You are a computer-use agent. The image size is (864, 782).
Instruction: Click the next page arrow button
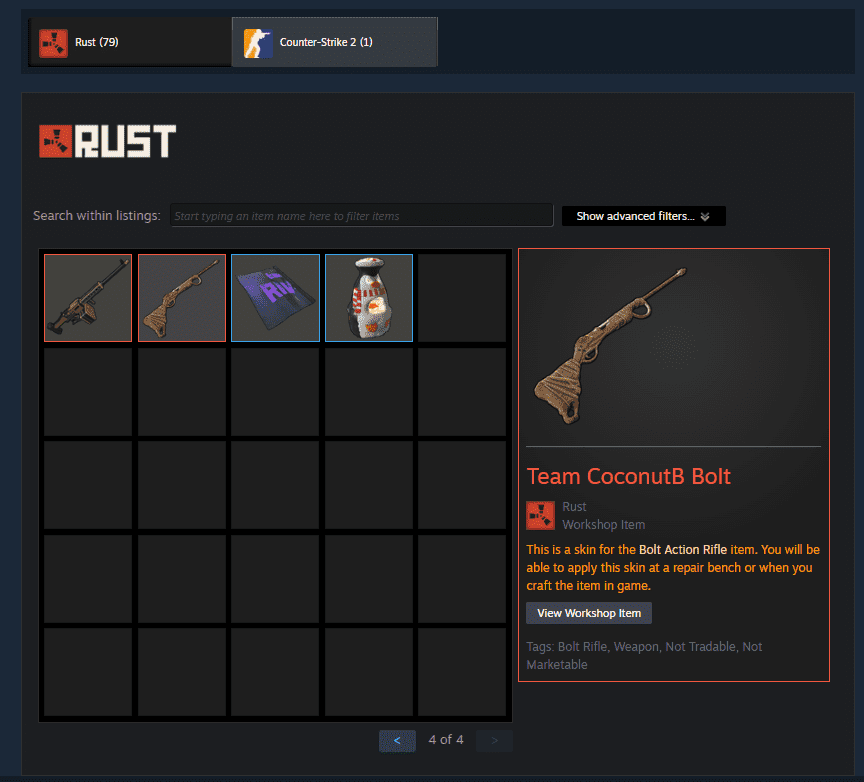(x=494, y=741)
